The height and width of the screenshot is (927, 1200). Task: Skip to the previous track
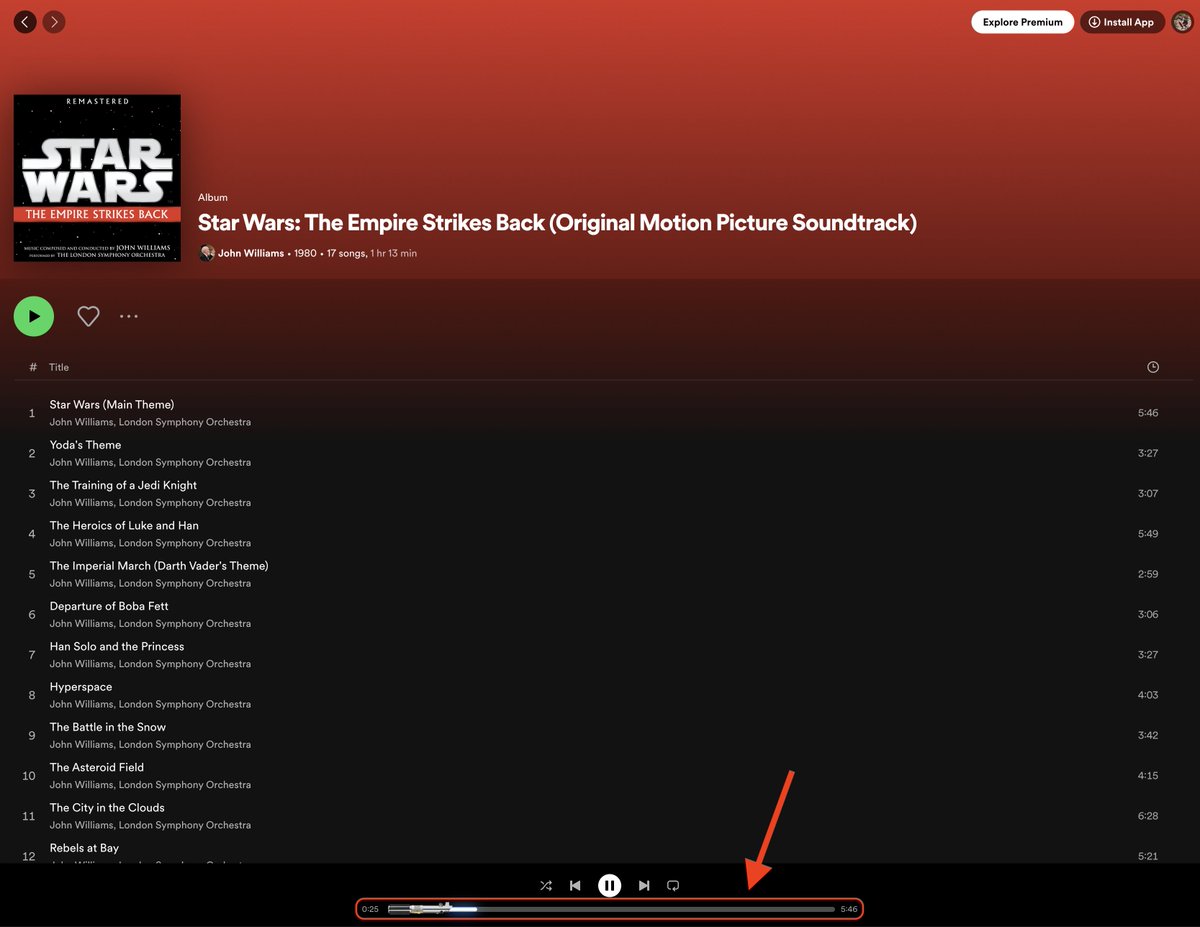coord(575,885)
